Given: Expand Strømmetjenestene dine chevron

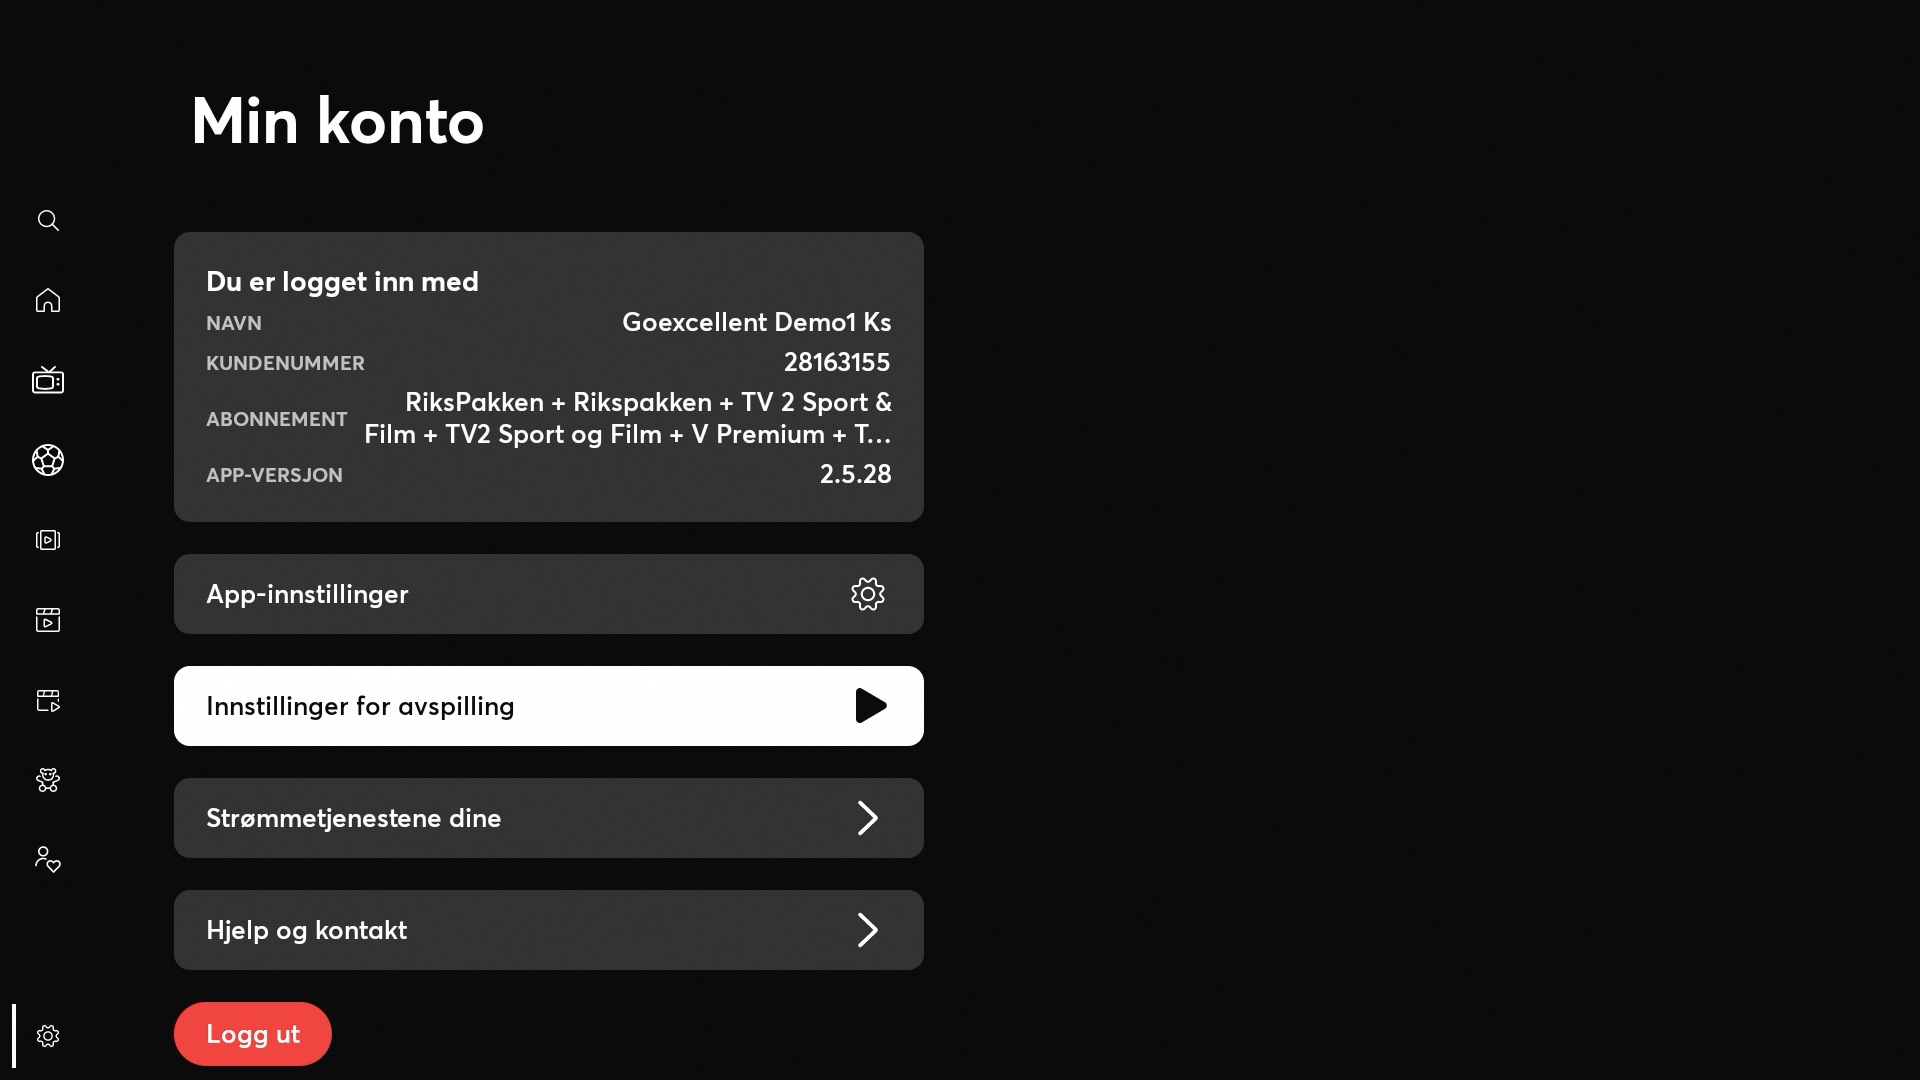Looking at the screenshot, I should pos(868,818).
